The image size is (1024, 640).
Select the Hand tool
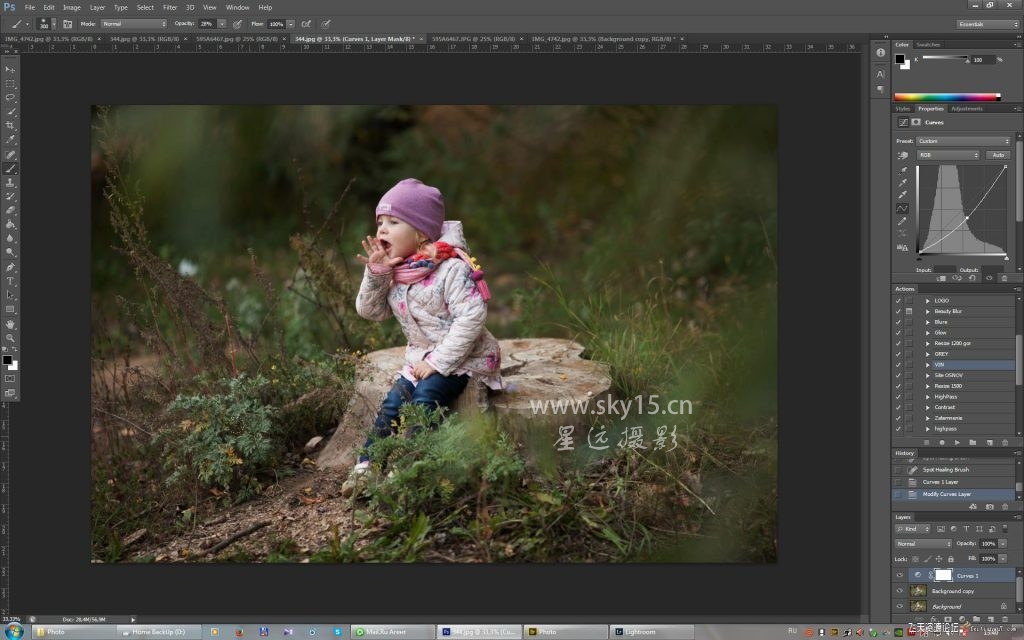coord(10,324)
